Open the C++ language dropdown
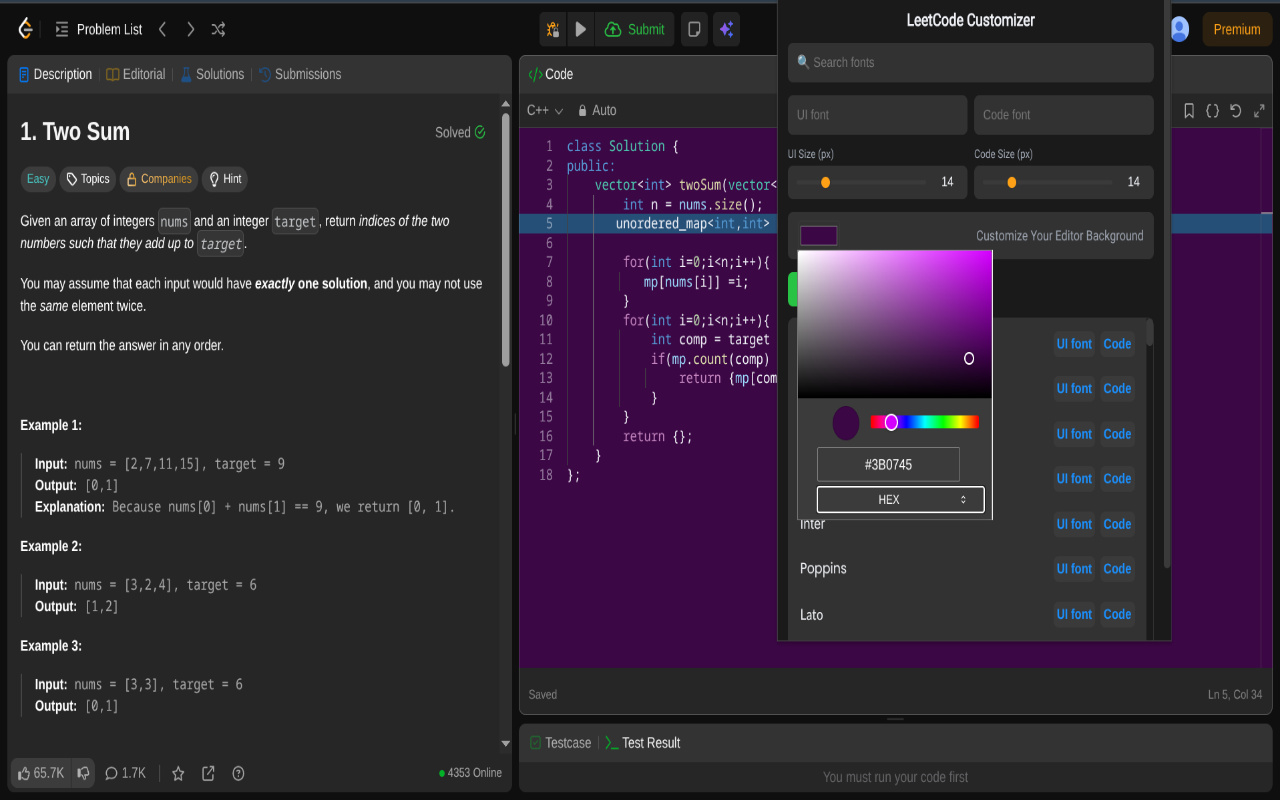 tap(545, 110)
